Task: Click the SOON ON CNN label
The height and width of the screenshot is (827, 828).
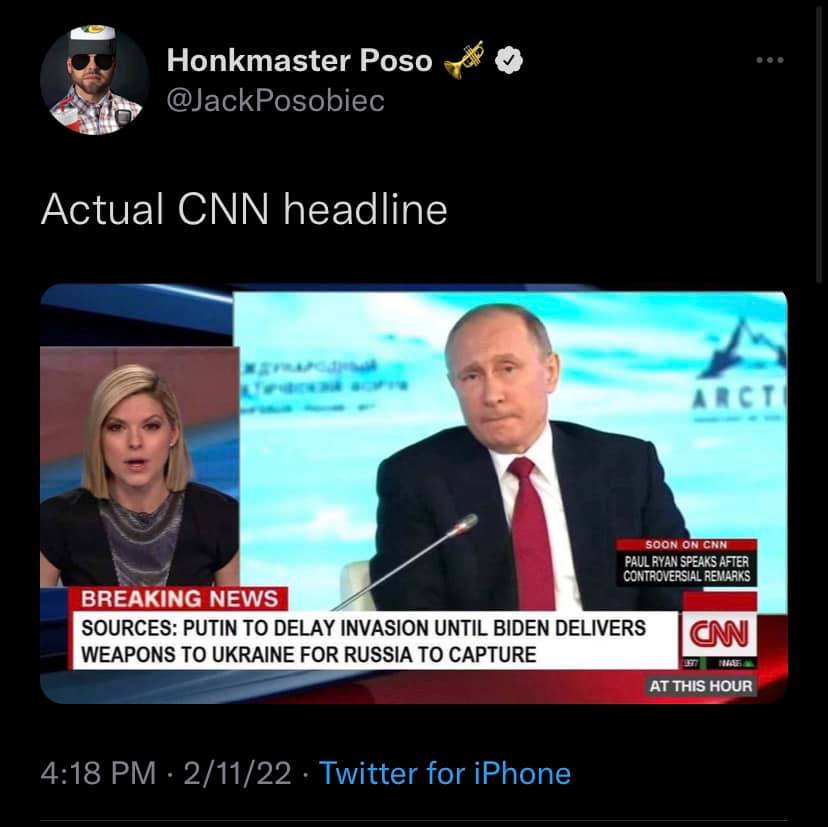Action: (x=686, y=544)
